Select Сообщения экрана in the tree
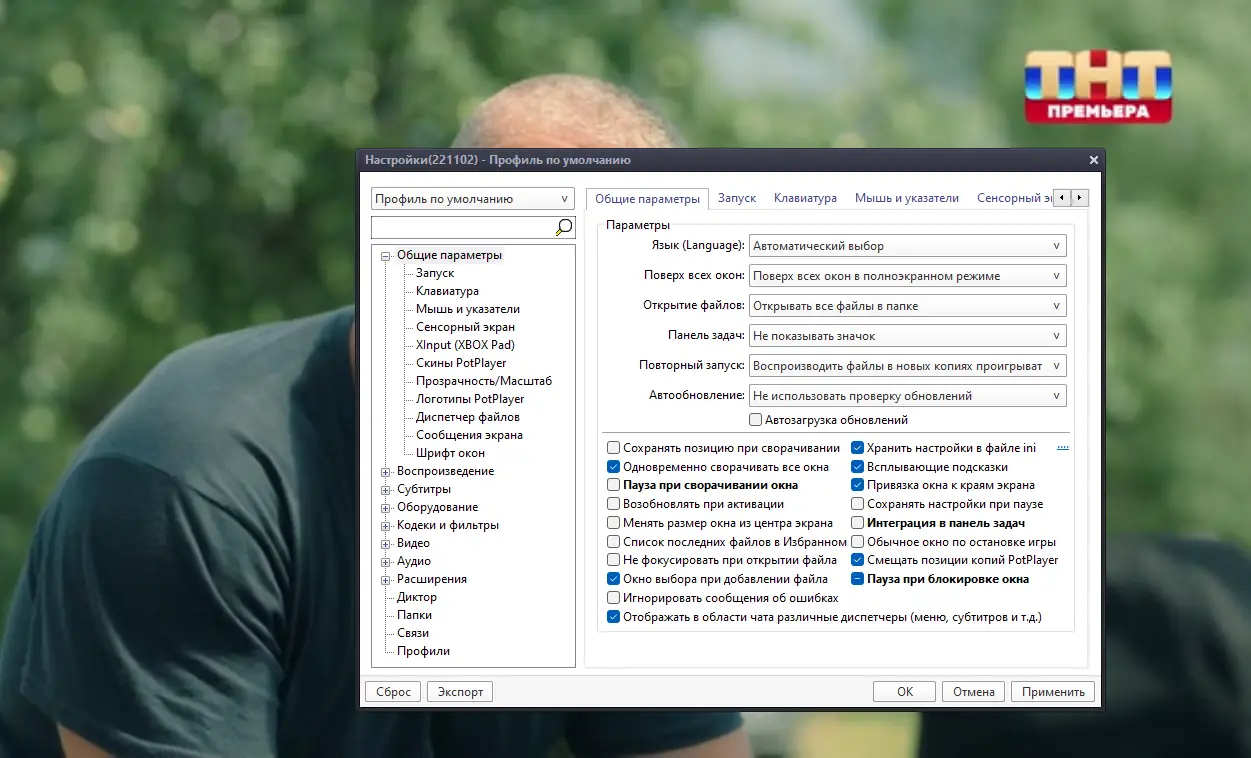1251x758 pixels. pyautogui.click(x=469, y=435)
